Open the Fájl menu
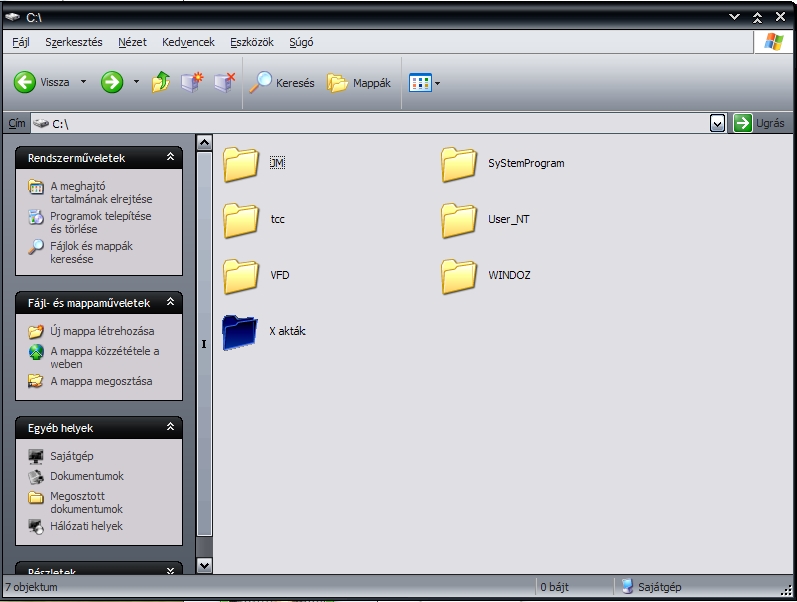The image size is (797, 602). [x=21, y=42]
